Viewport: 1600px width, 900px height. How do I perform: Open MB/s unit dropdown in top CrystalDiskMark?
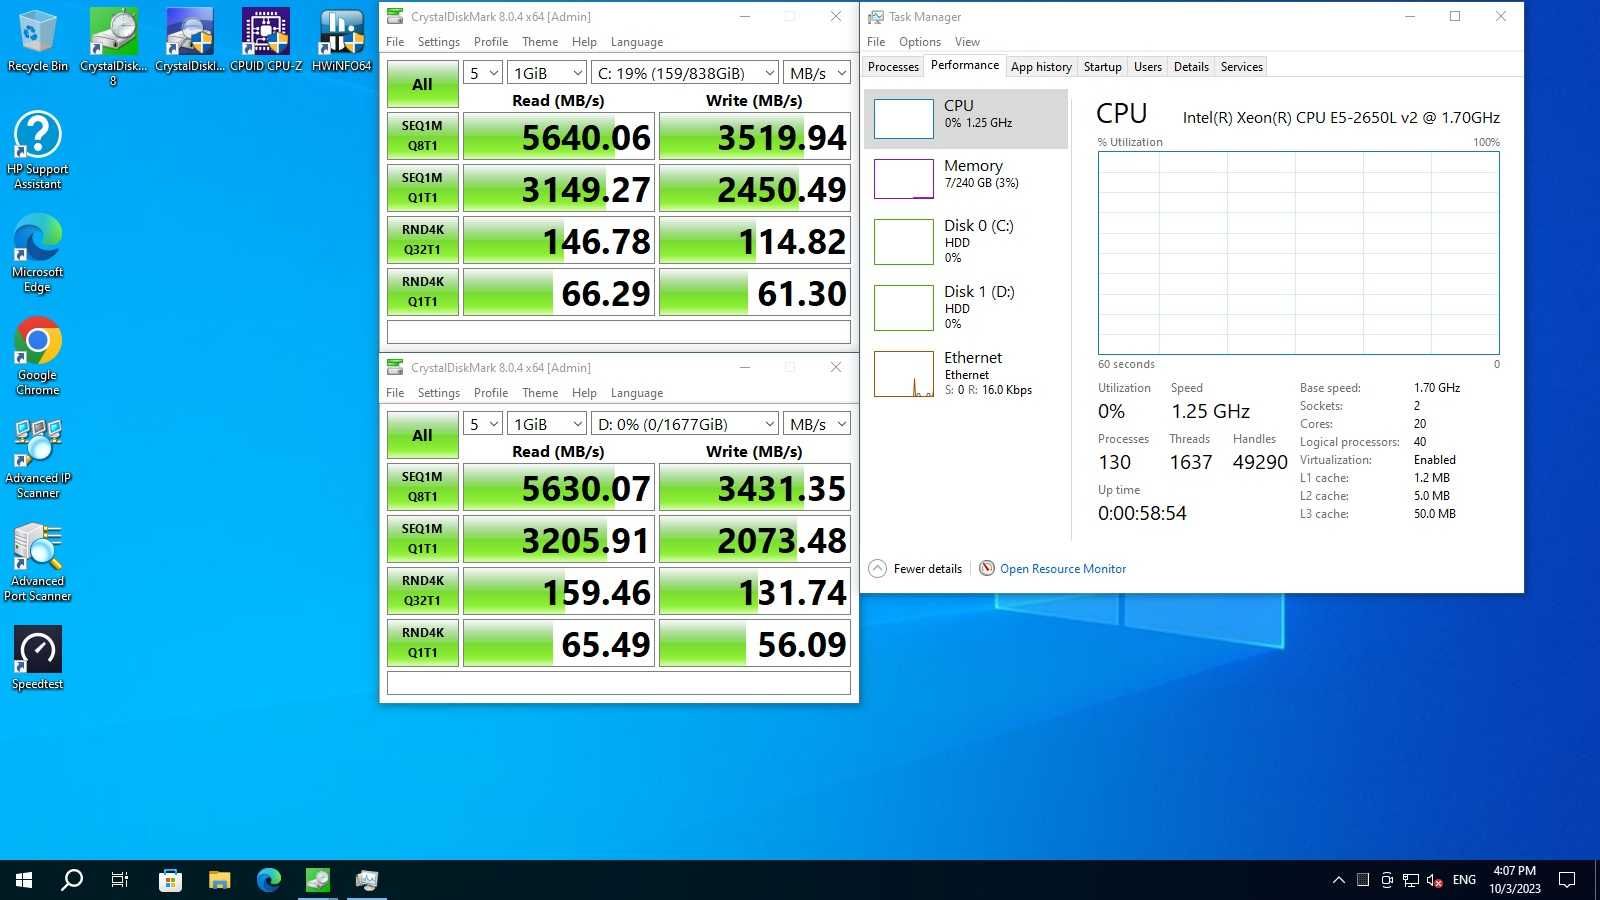(817, 73)
